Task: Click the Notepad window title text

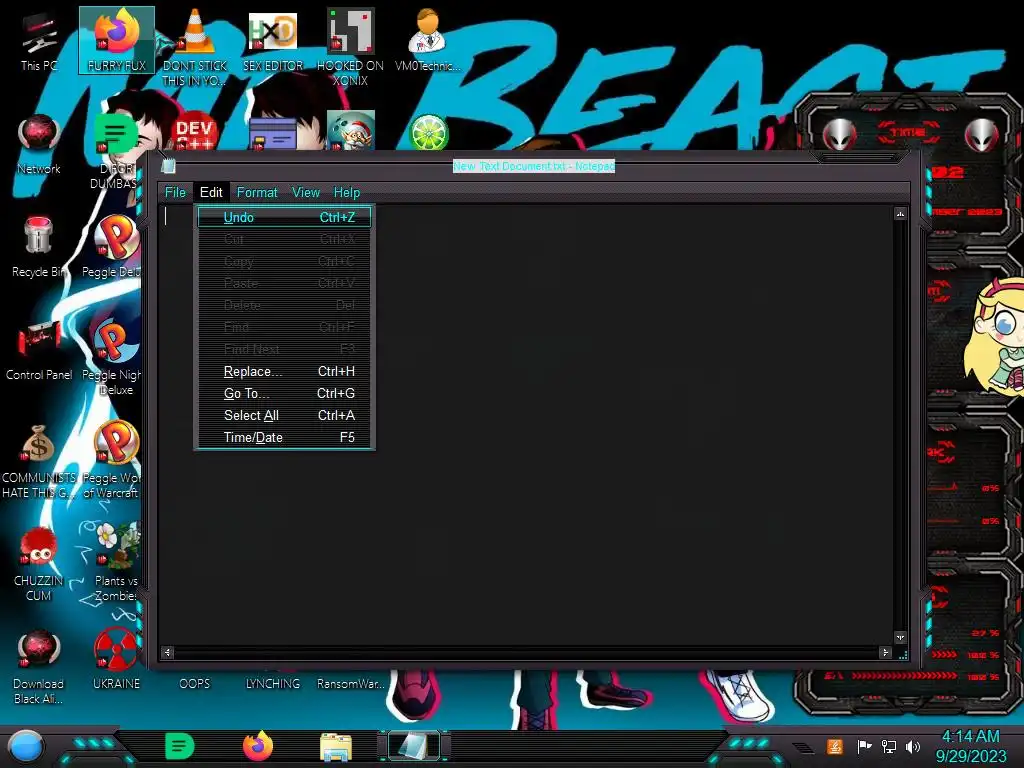Action: tap(534, 166)
